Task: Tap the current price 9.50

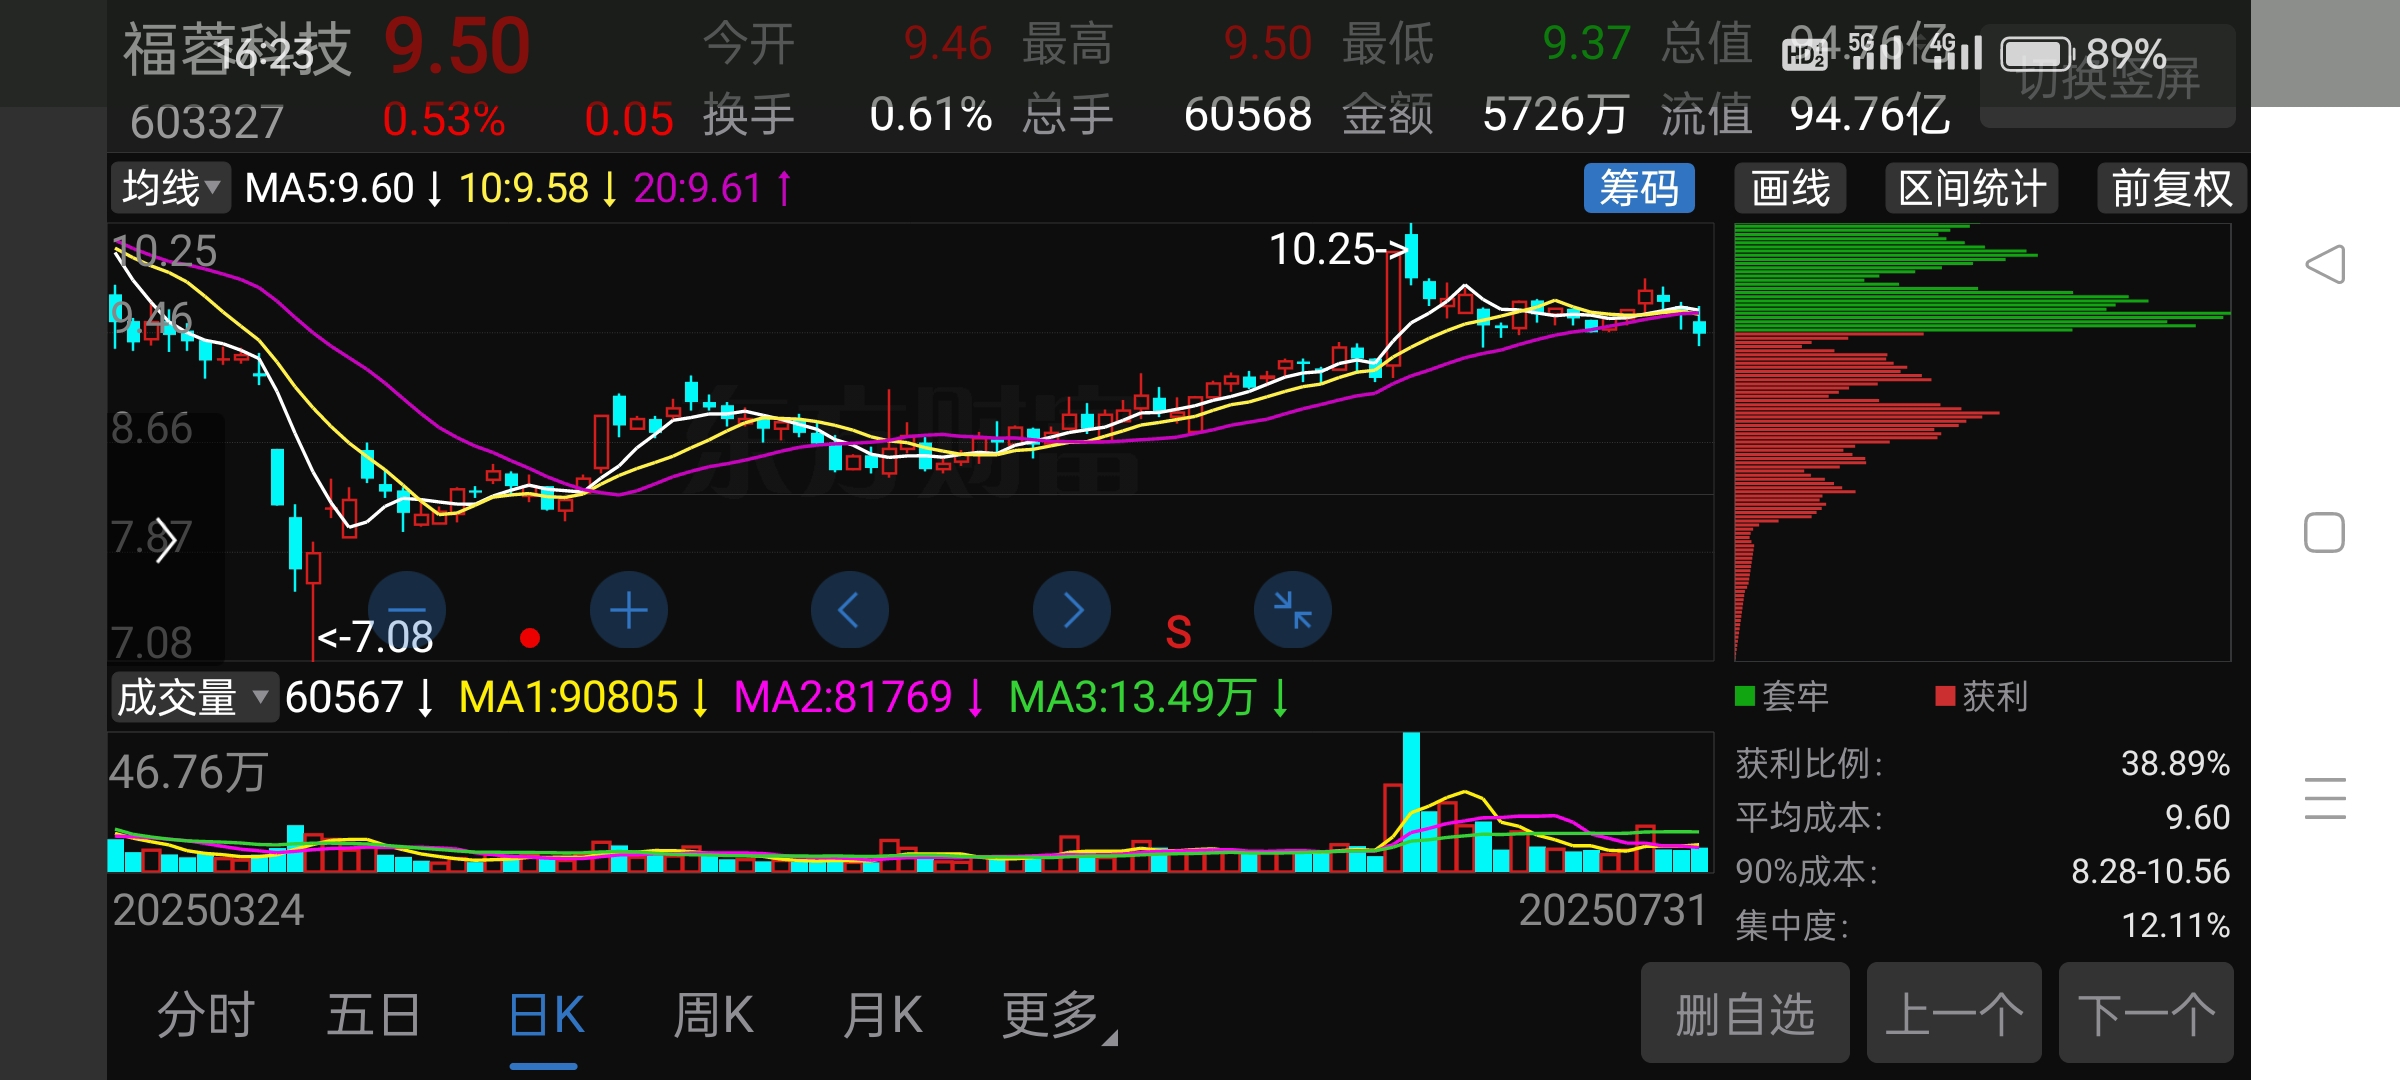Action: pyautogui.click(x=457, y=46)
